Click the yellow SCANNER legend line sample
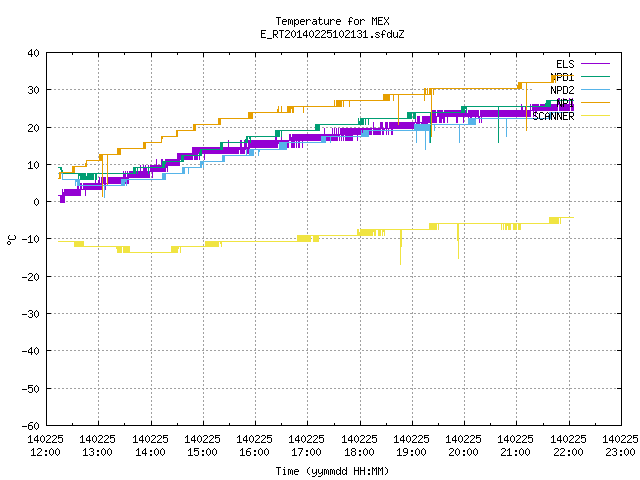This screenshot has width=640, height=480. coord(595,116)
